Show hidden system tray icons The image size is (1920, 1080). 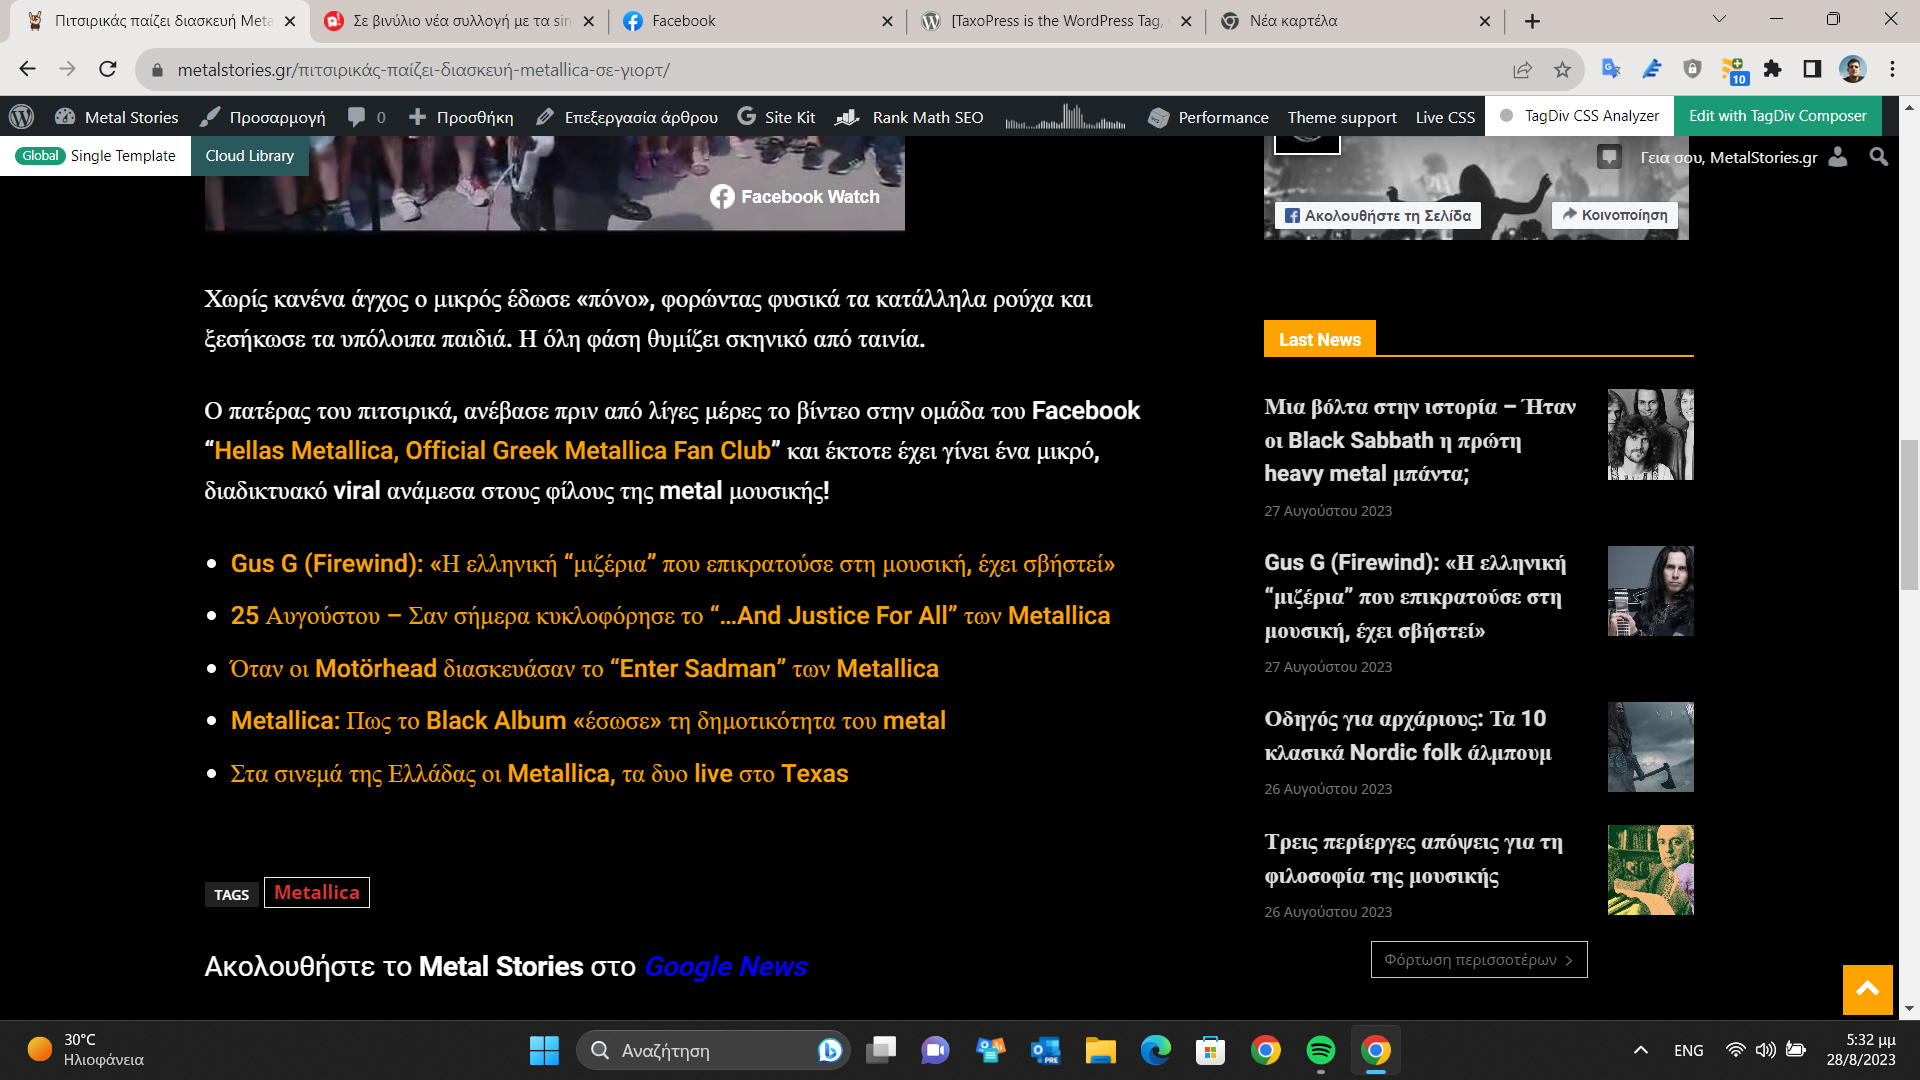click(1640, 1050)
